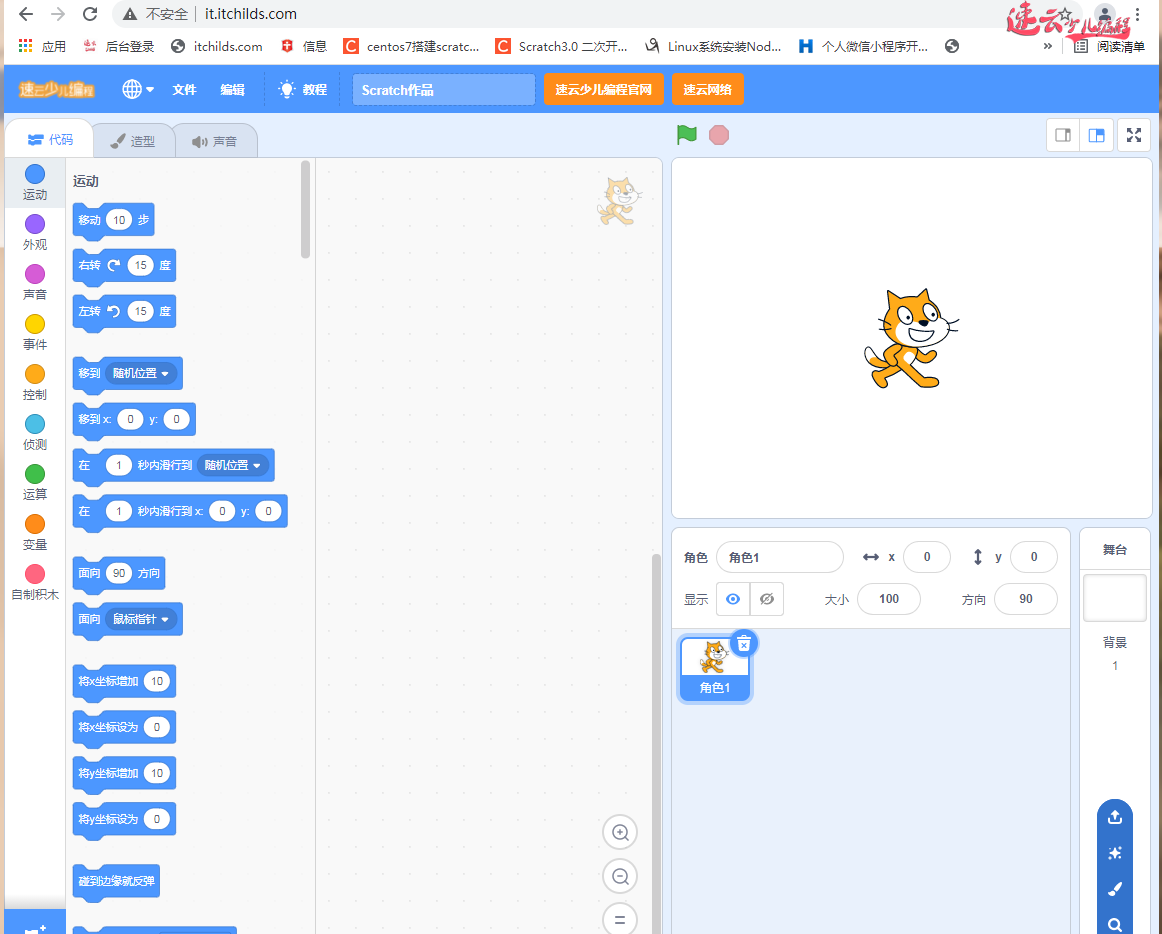Switch to the 造型 tab
The height and width of the screenshot is (934, 1162).
coord(133,141)
